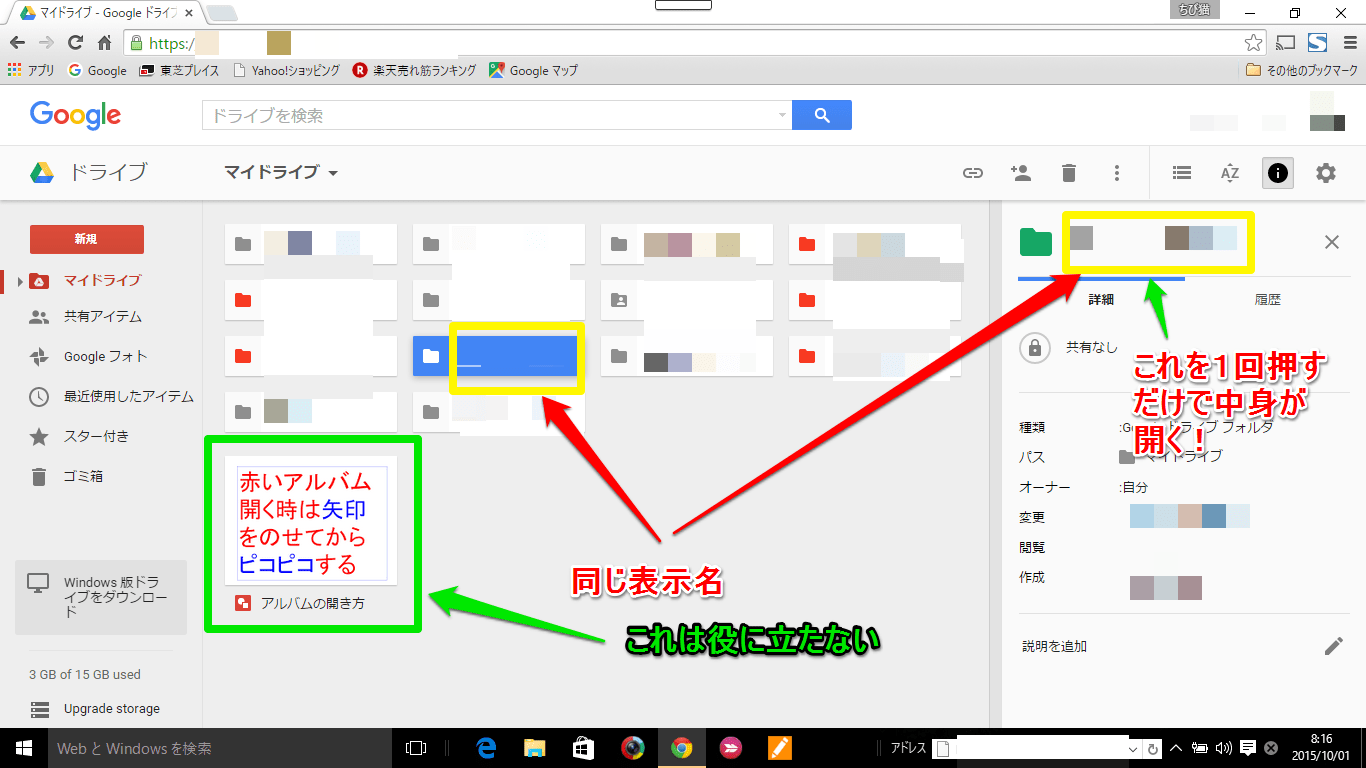Select the 詳細 tab
The image size is (1366, 768).
coord(1101,299)
